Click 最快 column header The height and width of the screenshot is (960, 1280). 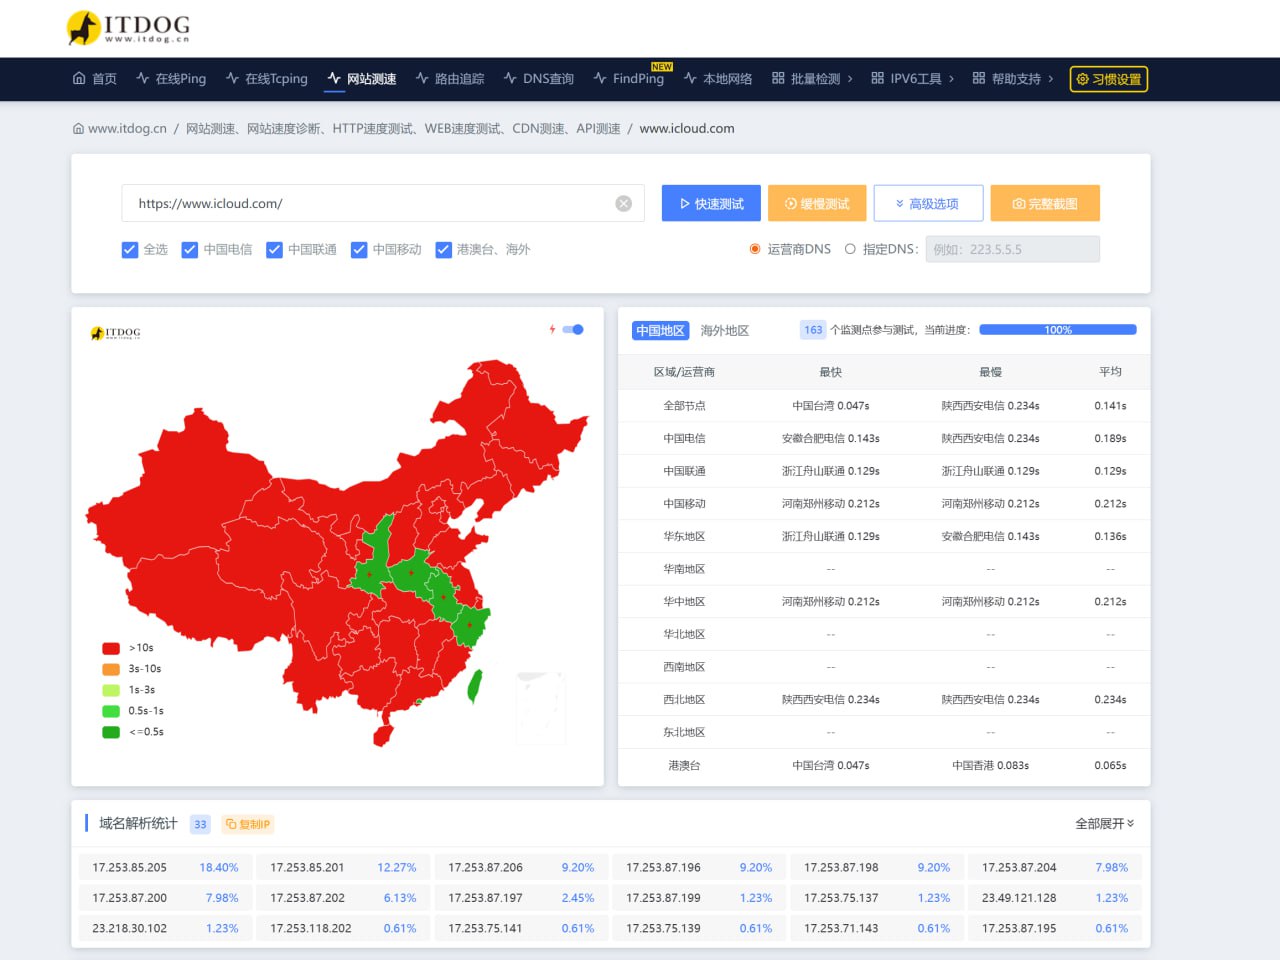point(830,372)
